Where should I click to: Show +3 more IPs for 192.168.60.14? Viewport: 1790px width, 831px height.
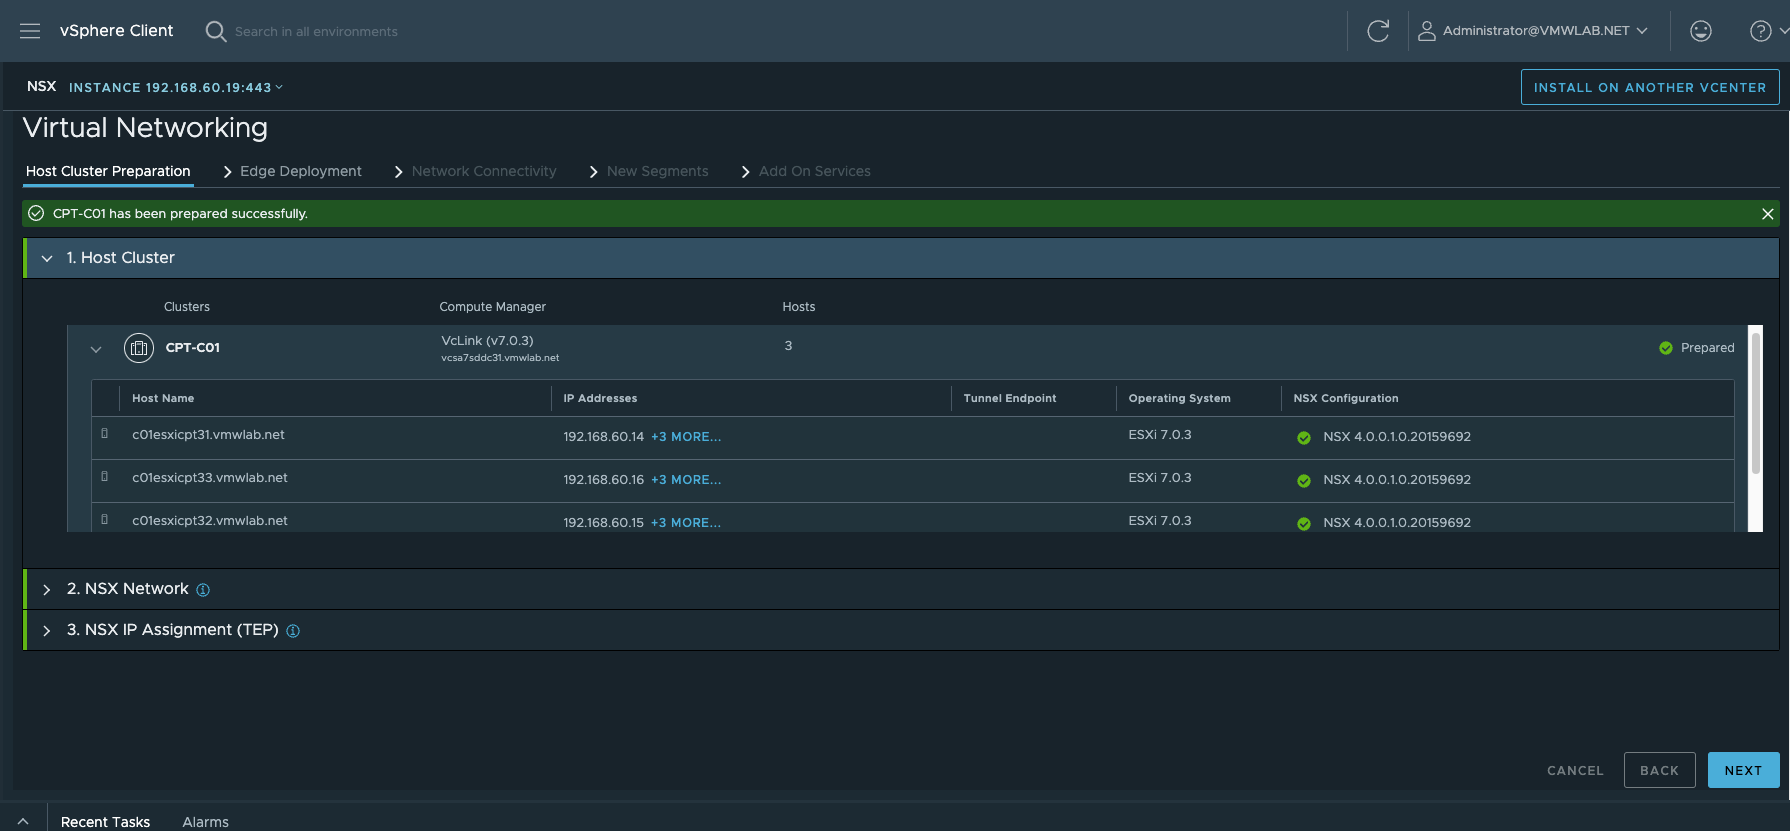[x=686, y=437]
